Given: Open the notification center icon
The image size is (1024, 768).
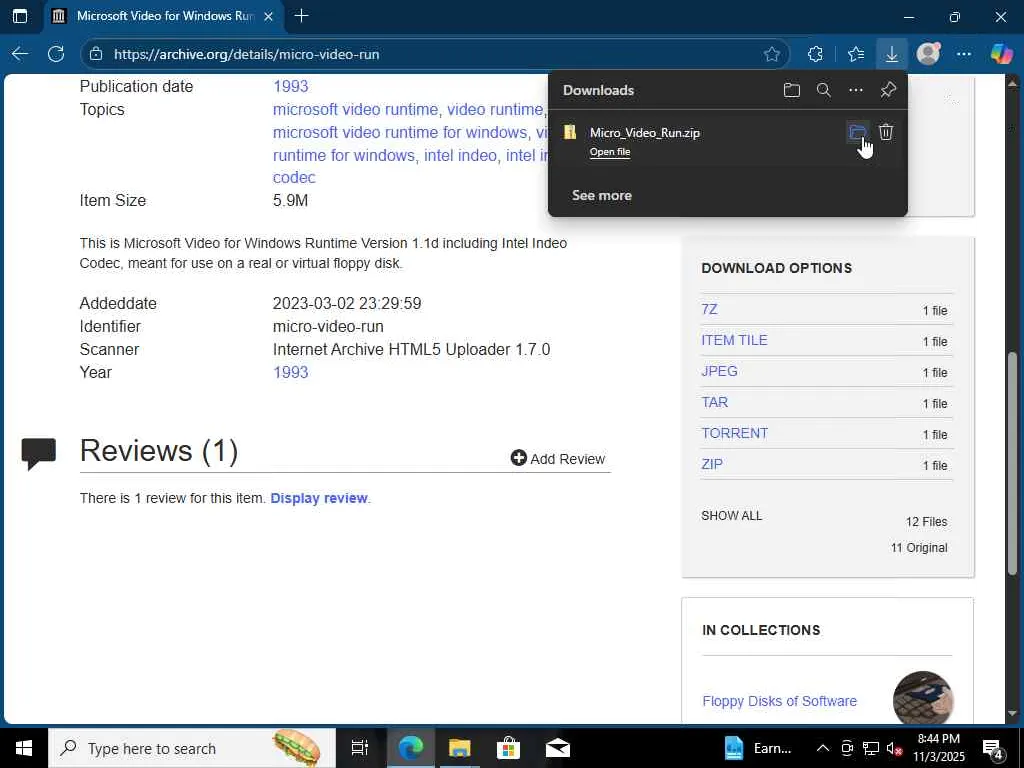Looking at the screenshot, I should point(993,748).
